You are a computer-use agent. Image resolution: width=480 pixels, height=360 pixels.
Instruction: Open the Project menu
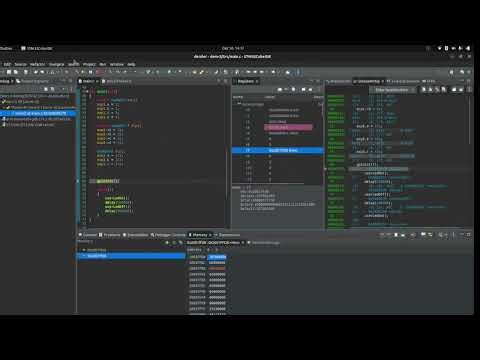tap(89, 64)
